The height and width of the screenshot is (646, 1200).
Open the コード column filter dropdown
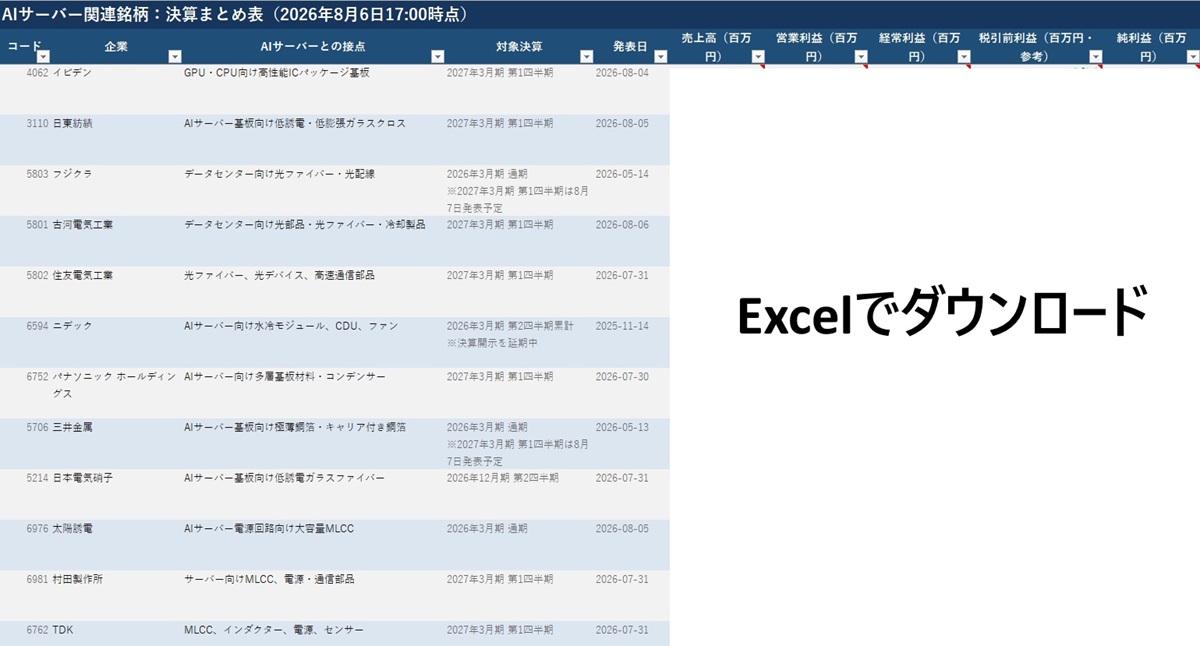click(43, 57)
